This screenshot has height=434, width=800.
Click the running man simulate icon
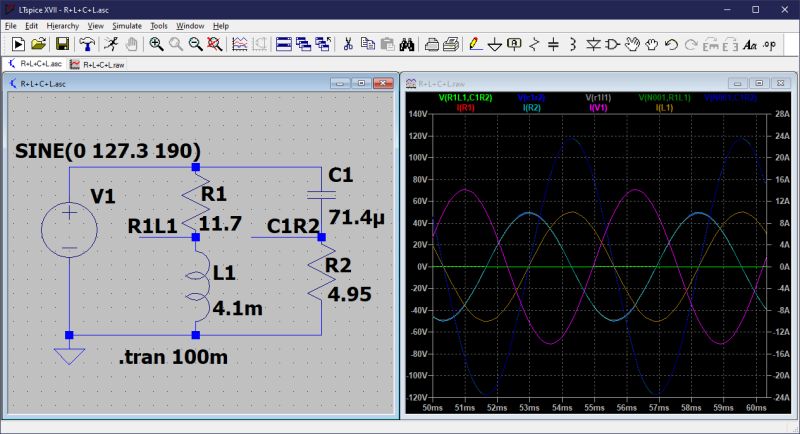pyautogui.click(x=111, y=44)
